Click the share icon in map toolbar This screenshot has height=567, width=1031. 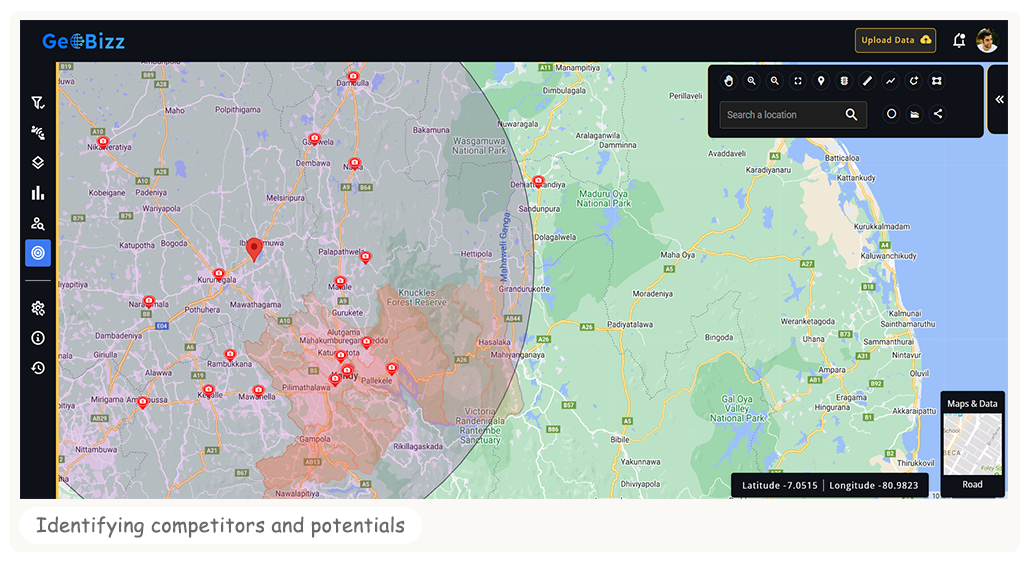(938, 114)
